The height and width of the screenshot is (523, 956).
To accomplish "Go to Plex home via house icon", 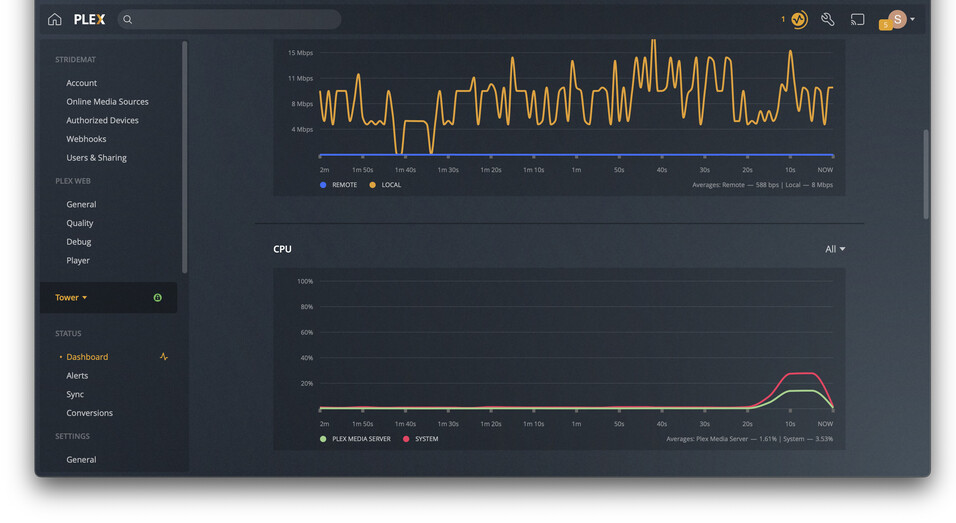I will 54,20.
